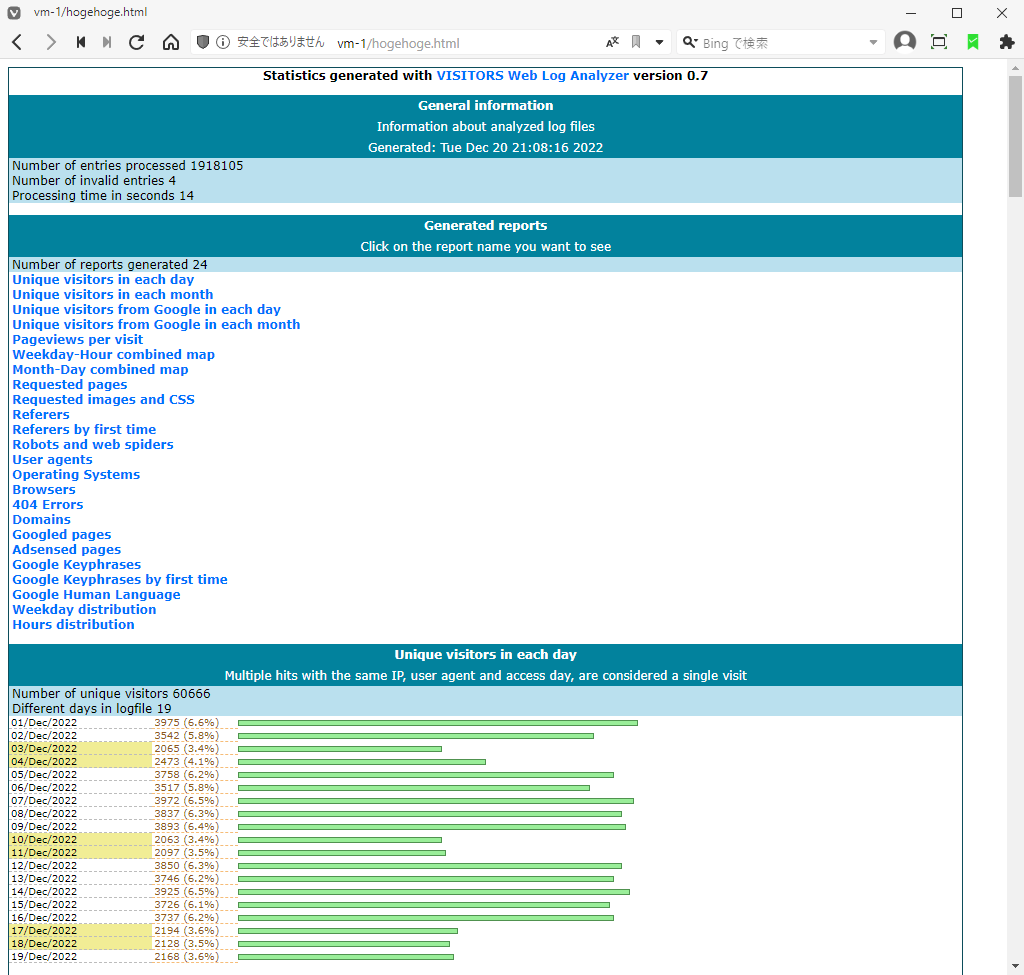Screen dimensions: 1024x975
Task: Click the 10/Dec/2022 highlighted date
Action: click(44, 840)
